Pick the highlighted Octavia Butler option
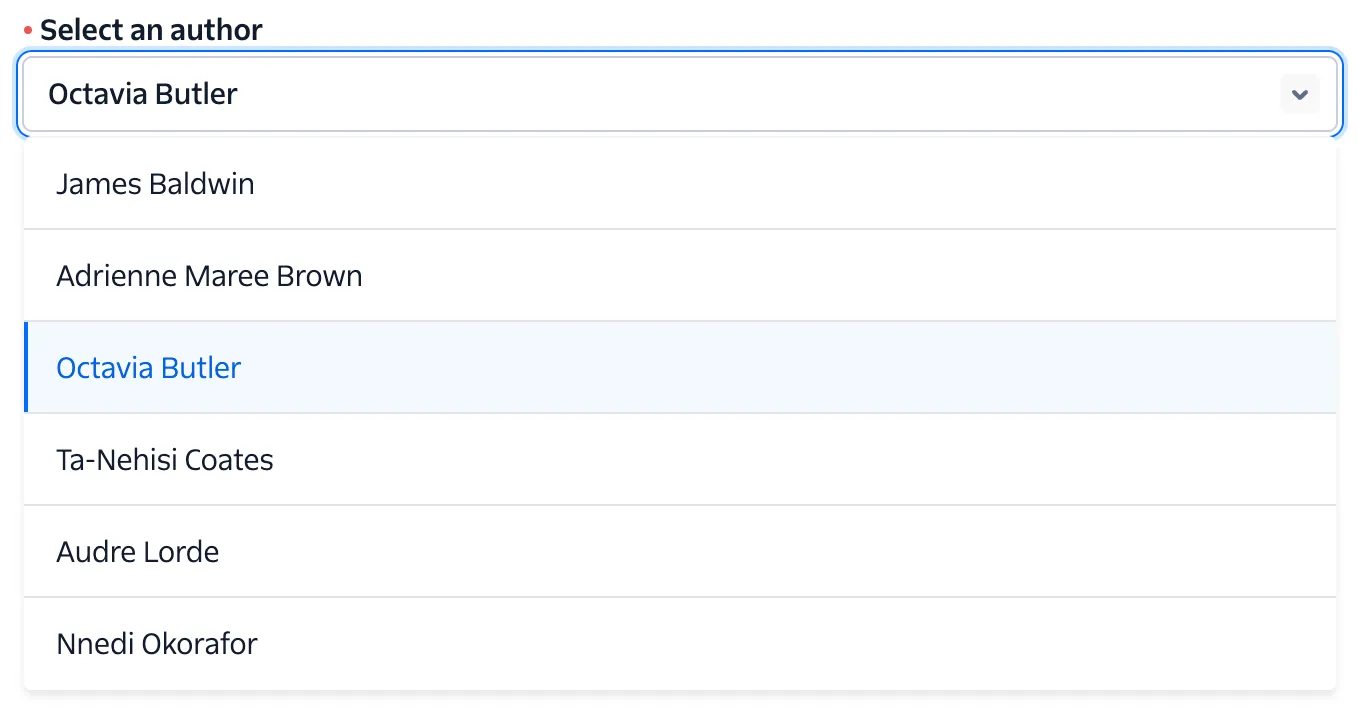Screen dimensions: 1358x714 (x=149, y=368)
